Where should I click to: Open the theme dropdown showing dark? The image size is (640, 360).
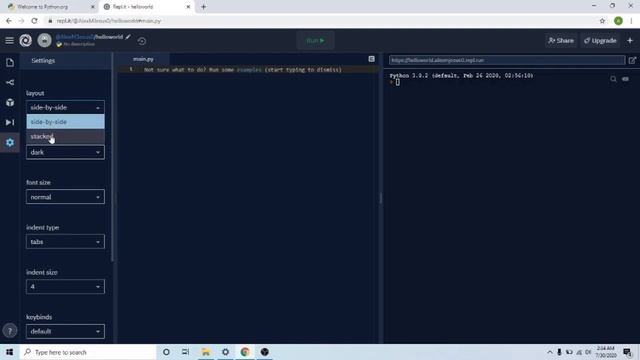click(65, 152)
